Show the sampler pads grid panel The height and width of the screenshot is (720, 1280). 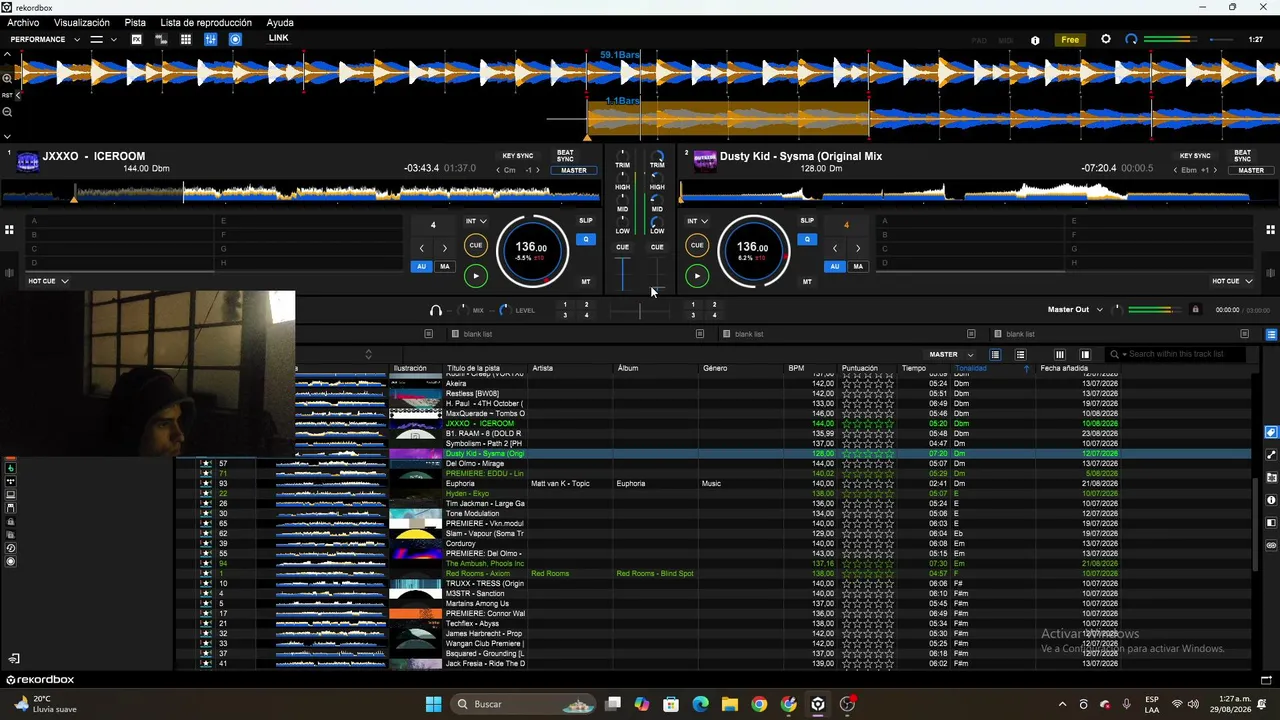pos(186,39)
